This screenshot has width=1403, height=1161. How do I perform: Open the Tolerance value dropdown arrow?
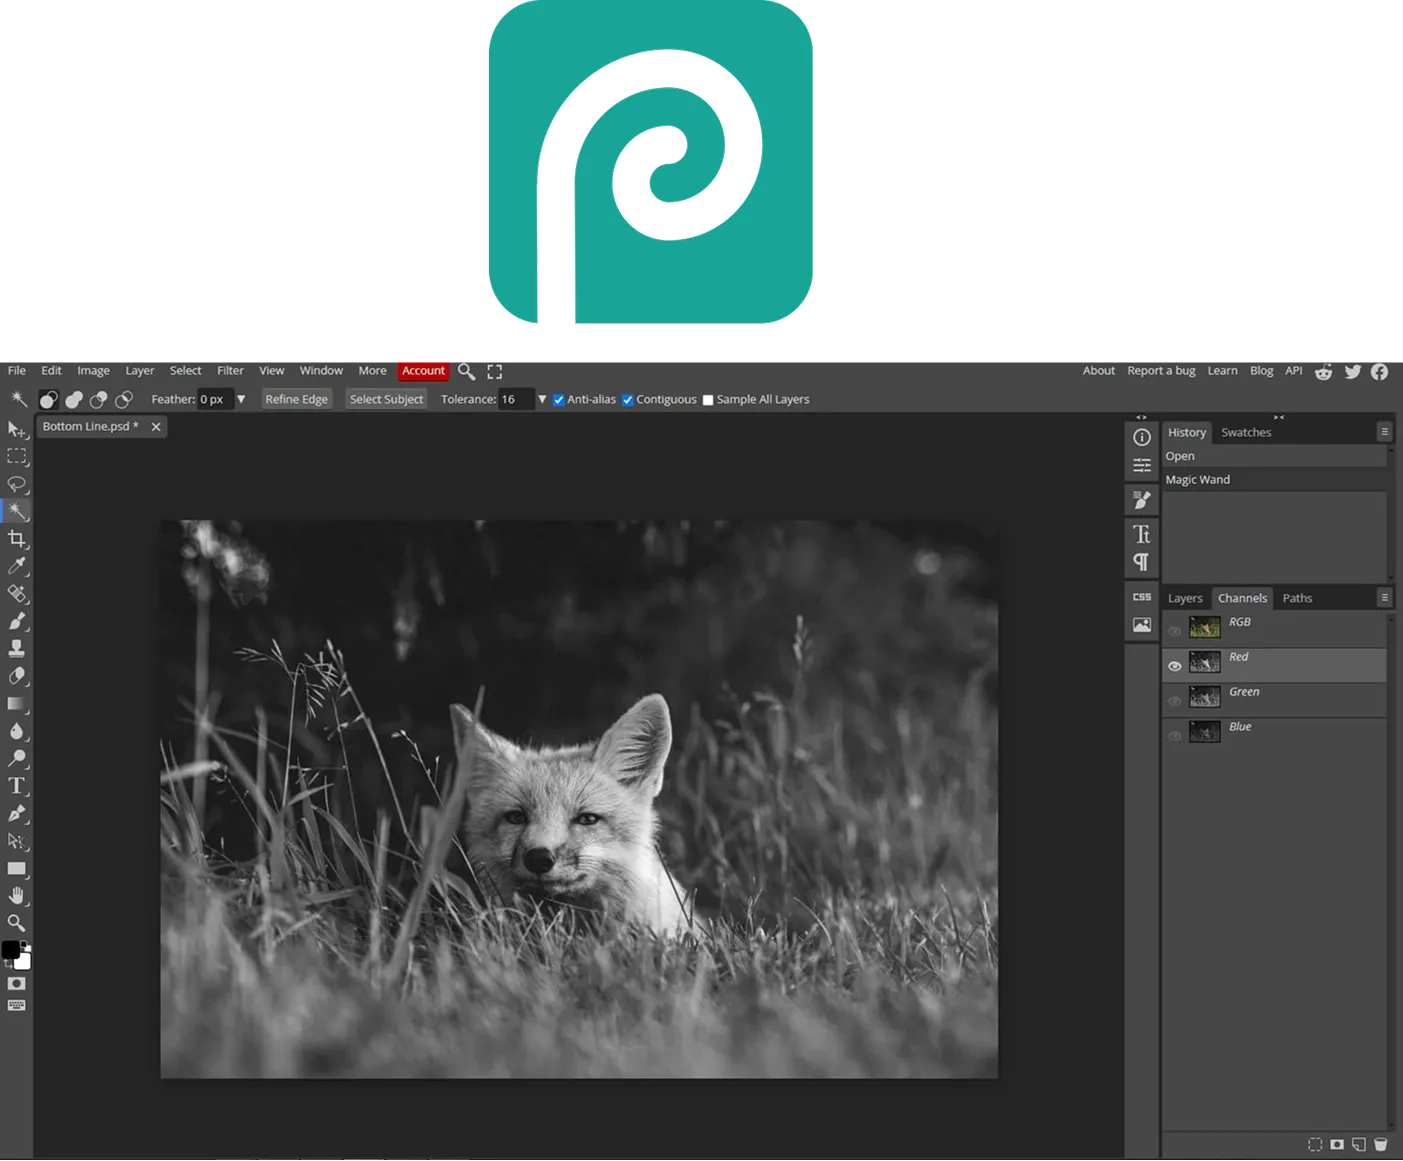(542, 399)
